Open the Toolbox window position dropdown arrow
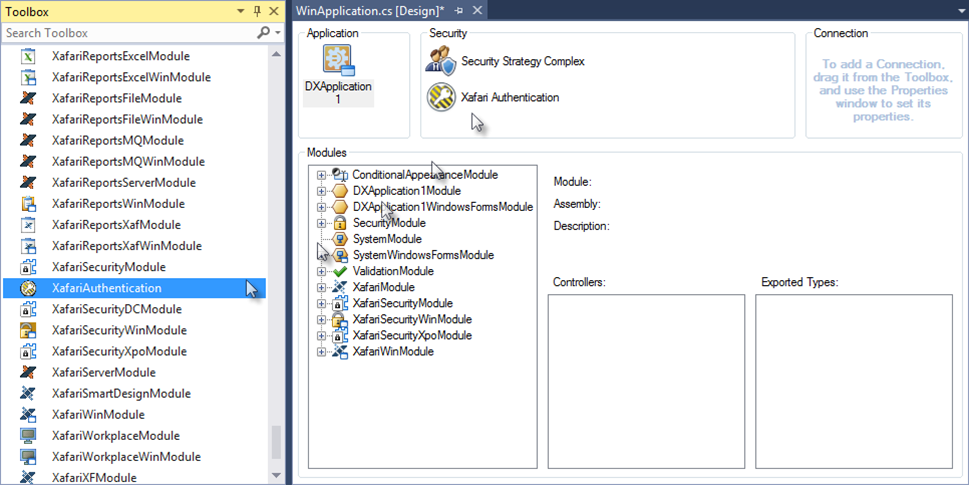Viewport: 969px width, 485px height. 240,11
